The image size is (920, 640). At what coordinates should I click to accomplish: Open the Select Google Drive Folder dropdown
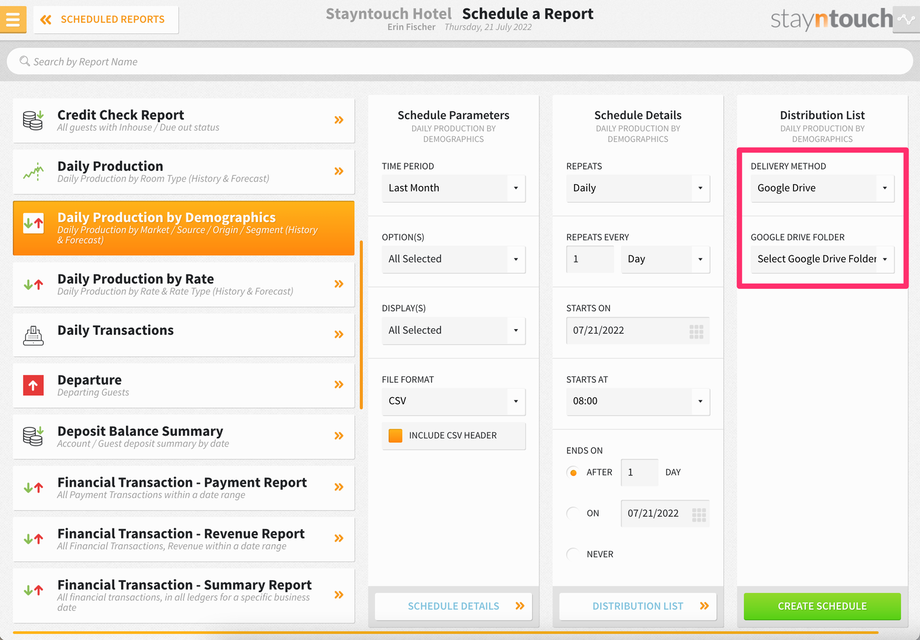(822, 259)
